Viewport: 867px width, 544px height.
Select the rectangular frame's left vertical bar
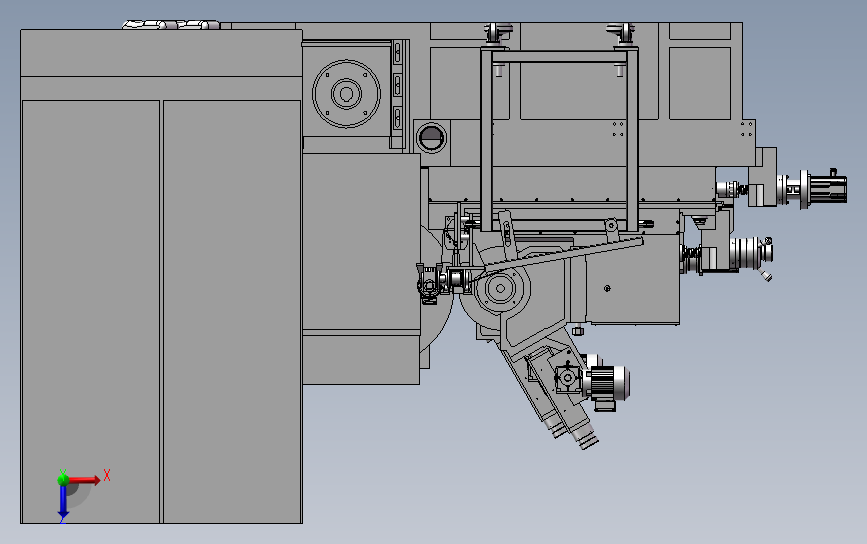[x=487, y=139]
